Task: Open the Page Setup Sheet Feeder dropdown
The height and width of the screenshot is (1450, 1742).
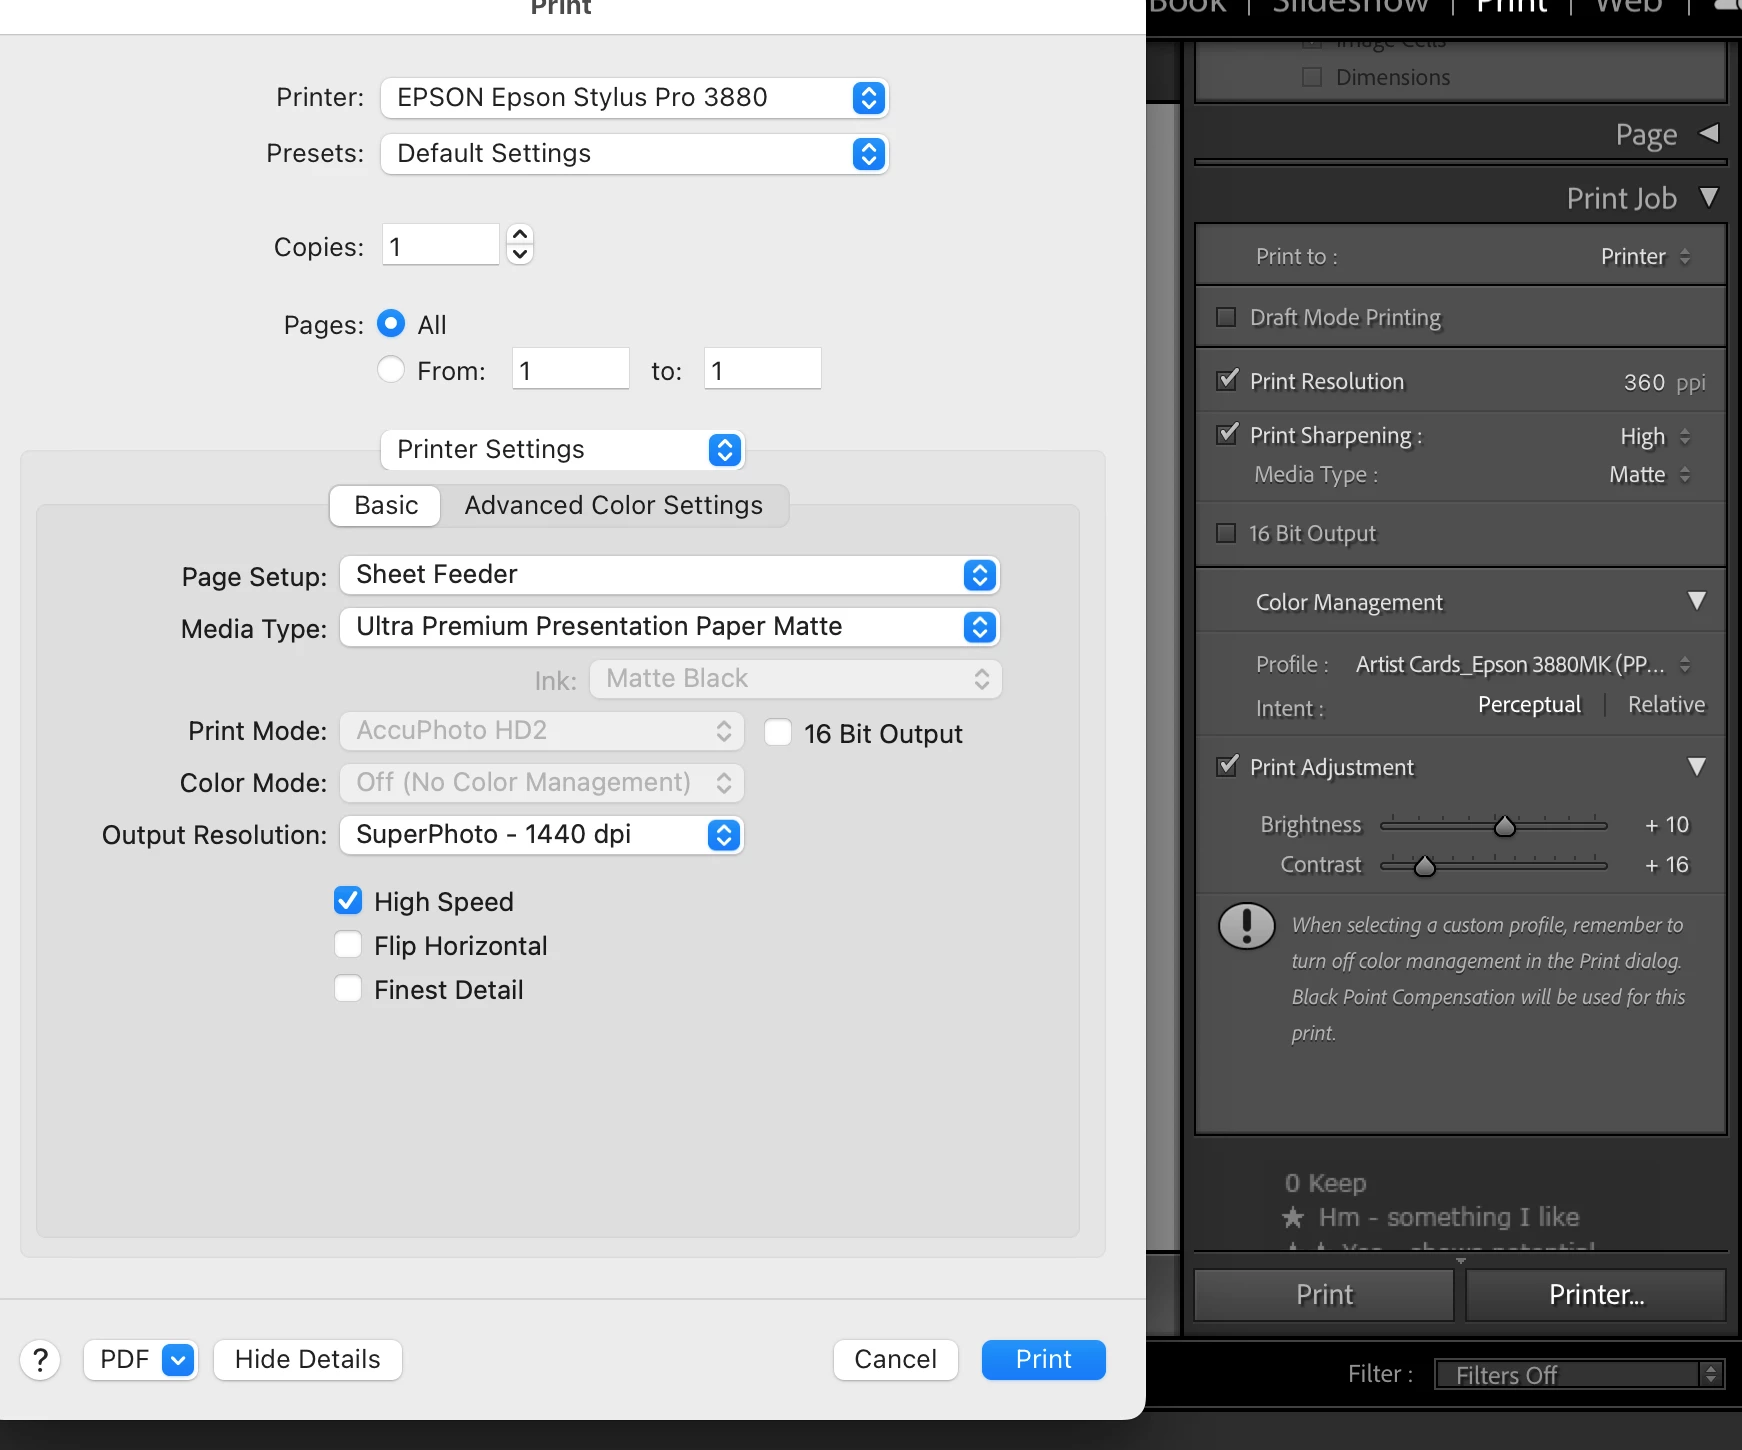Action: point(670,575)
